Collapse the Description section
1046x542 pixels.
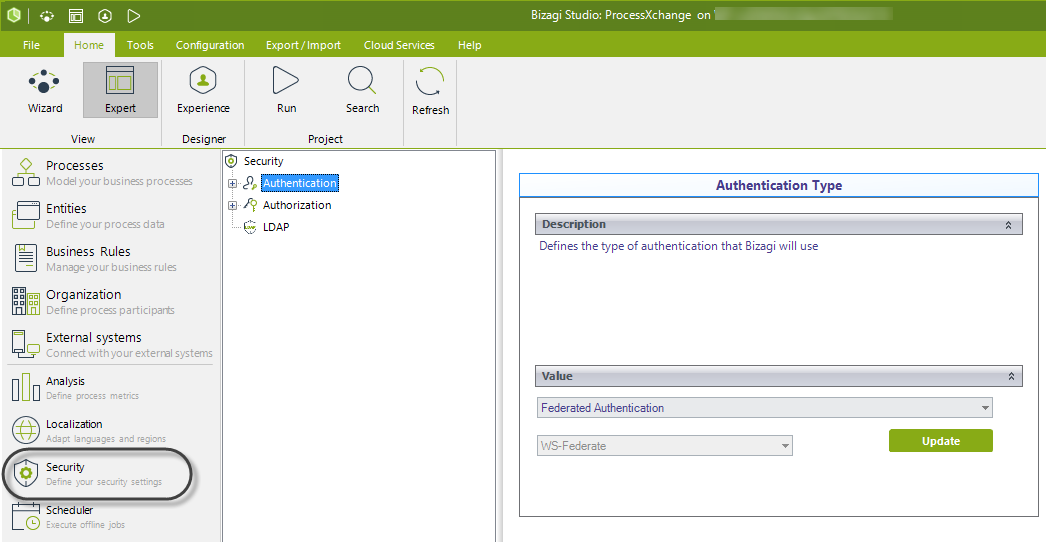pyautogui.click(x=1009, y=225)
